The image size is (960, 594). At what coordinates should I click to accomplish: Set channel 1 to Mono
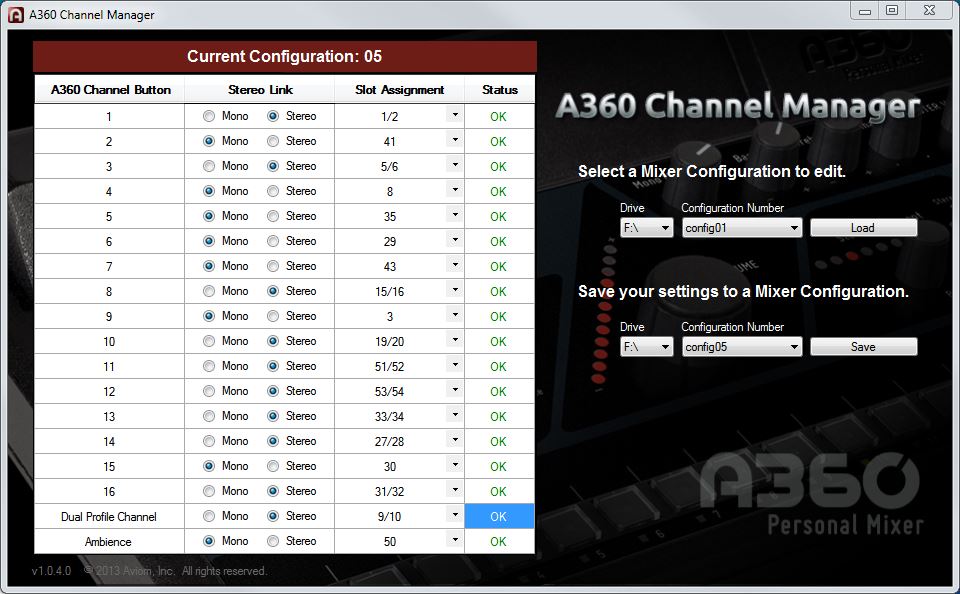[x=209, y=116]
